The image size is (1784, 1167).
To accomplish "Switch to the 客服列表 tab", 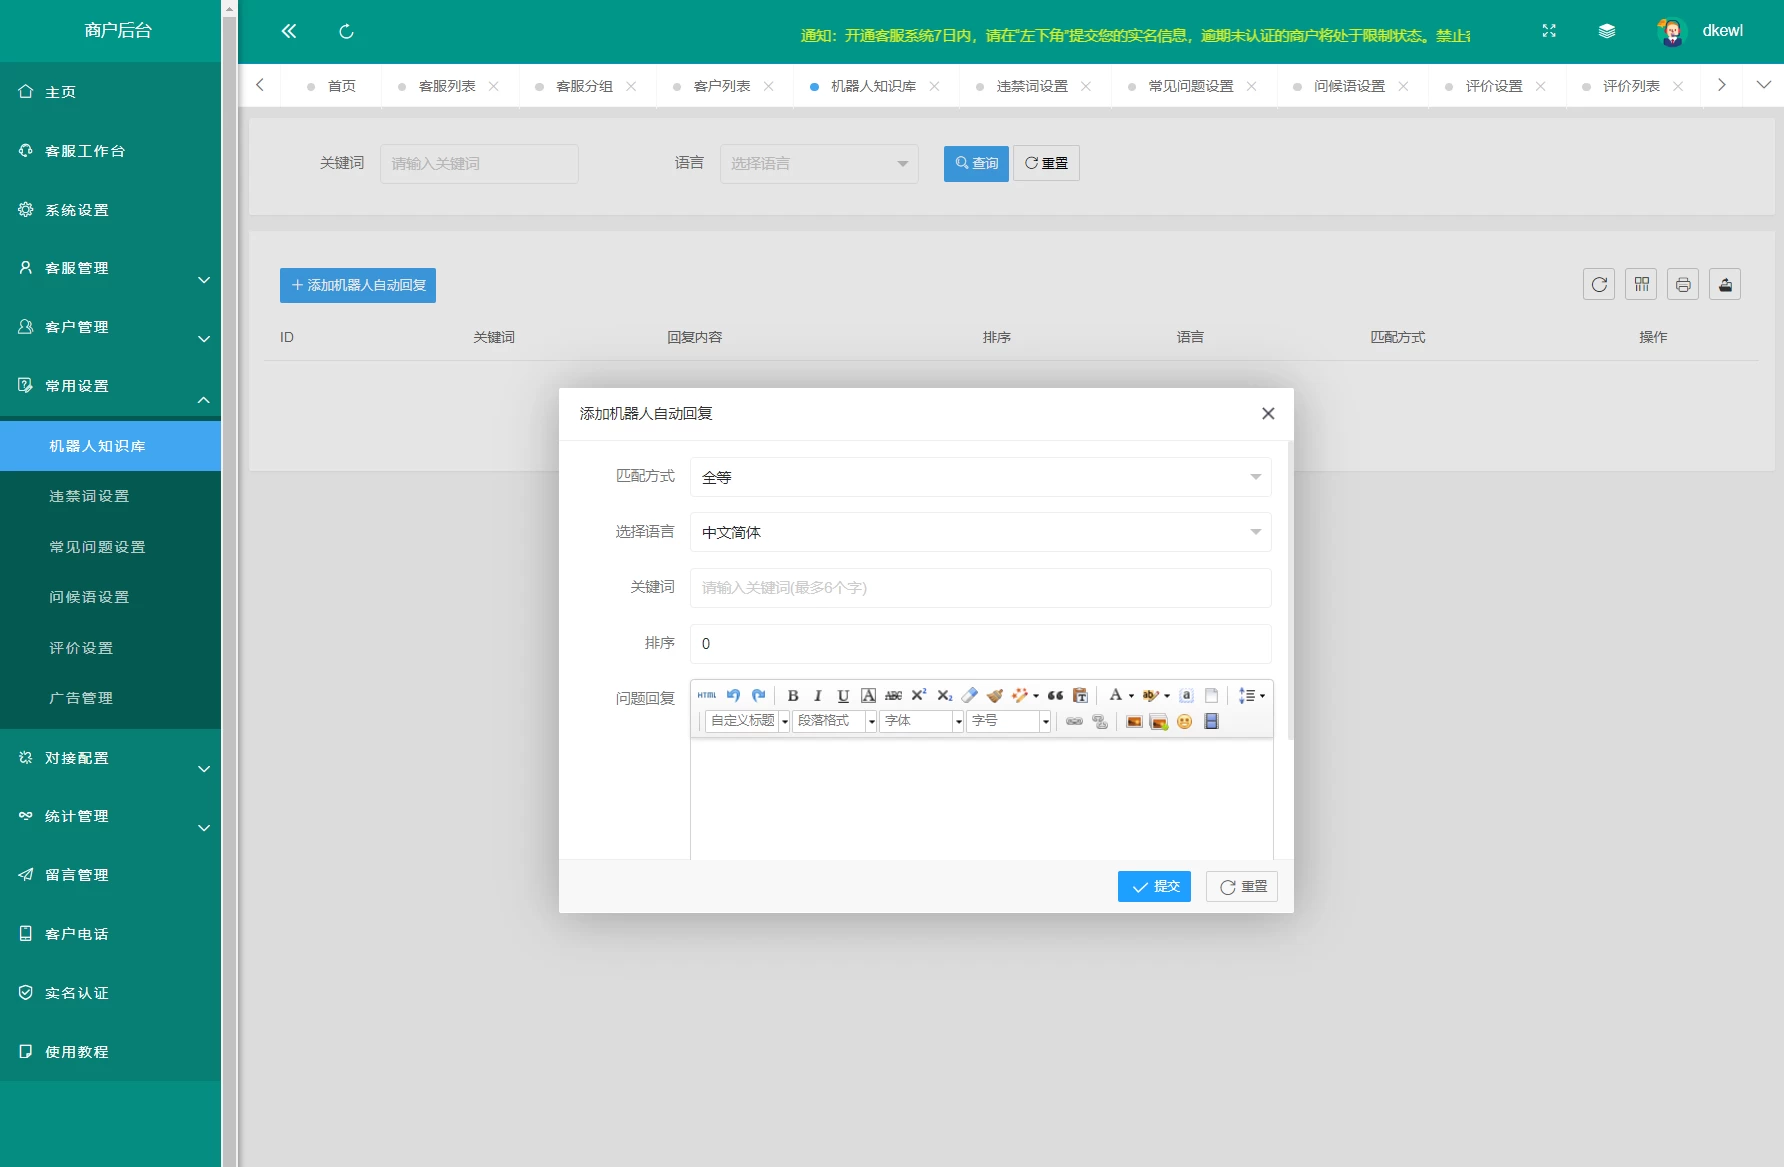I will tap(447, 86).
